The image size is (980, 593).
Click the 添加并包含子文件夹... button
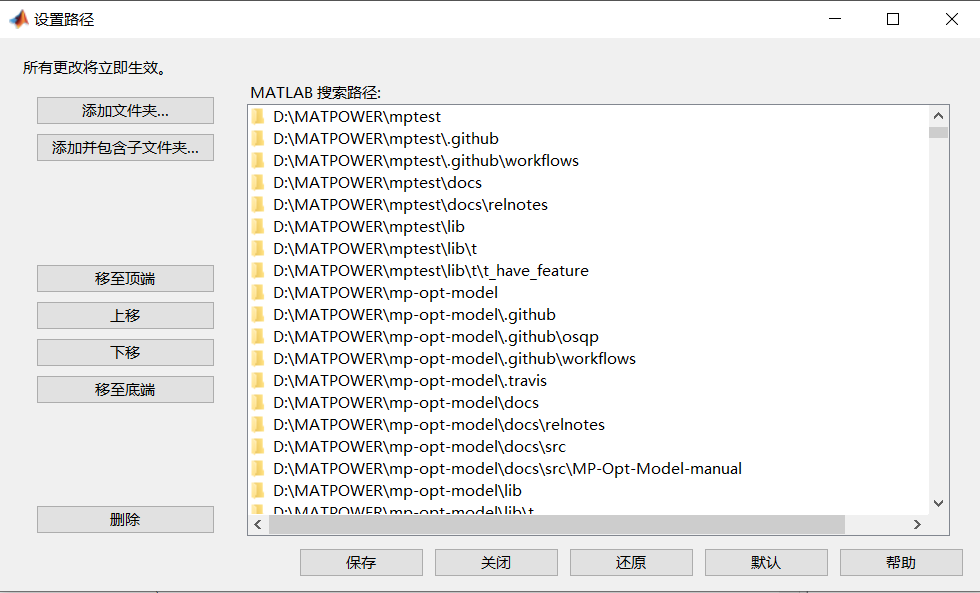pos(124,147)
